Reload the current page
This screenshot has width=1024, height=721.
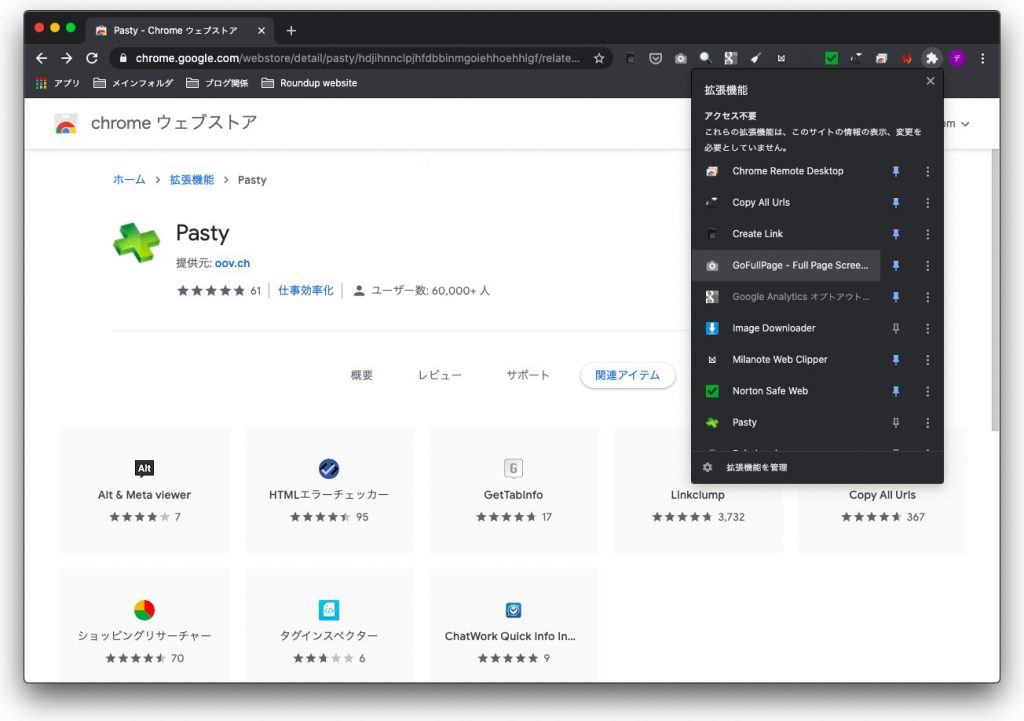coord(92,58)
